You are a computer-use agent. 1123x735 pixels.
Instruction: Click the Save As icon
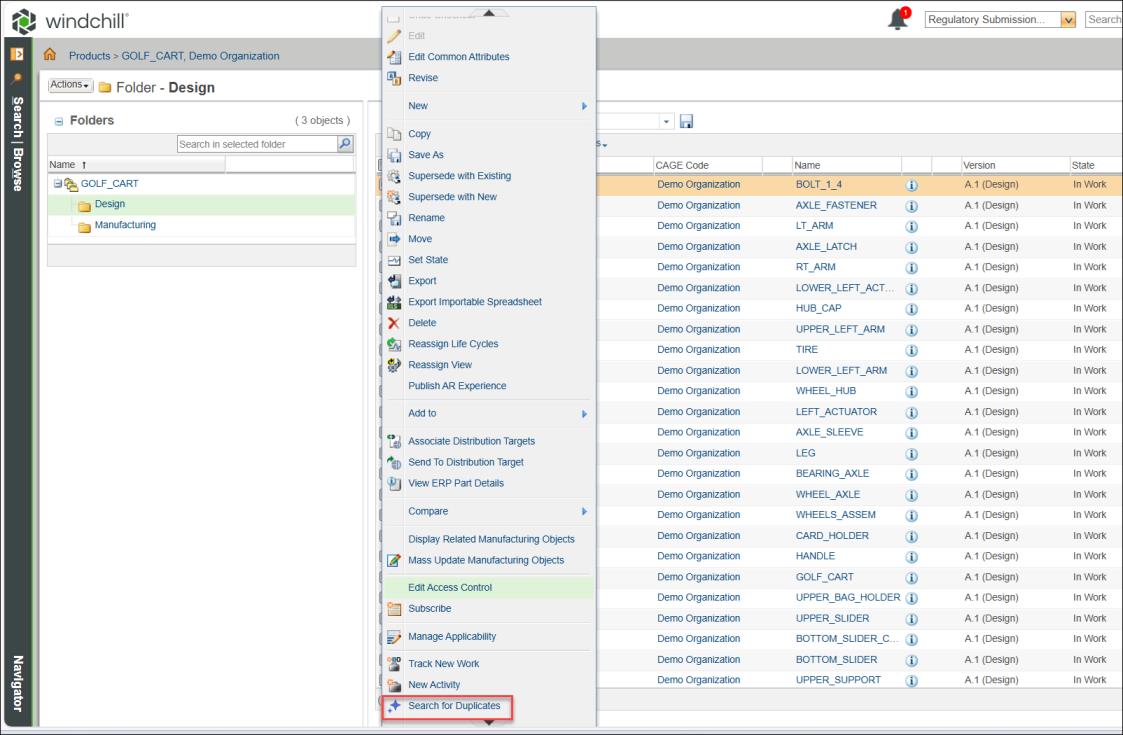tap(394, 155)
